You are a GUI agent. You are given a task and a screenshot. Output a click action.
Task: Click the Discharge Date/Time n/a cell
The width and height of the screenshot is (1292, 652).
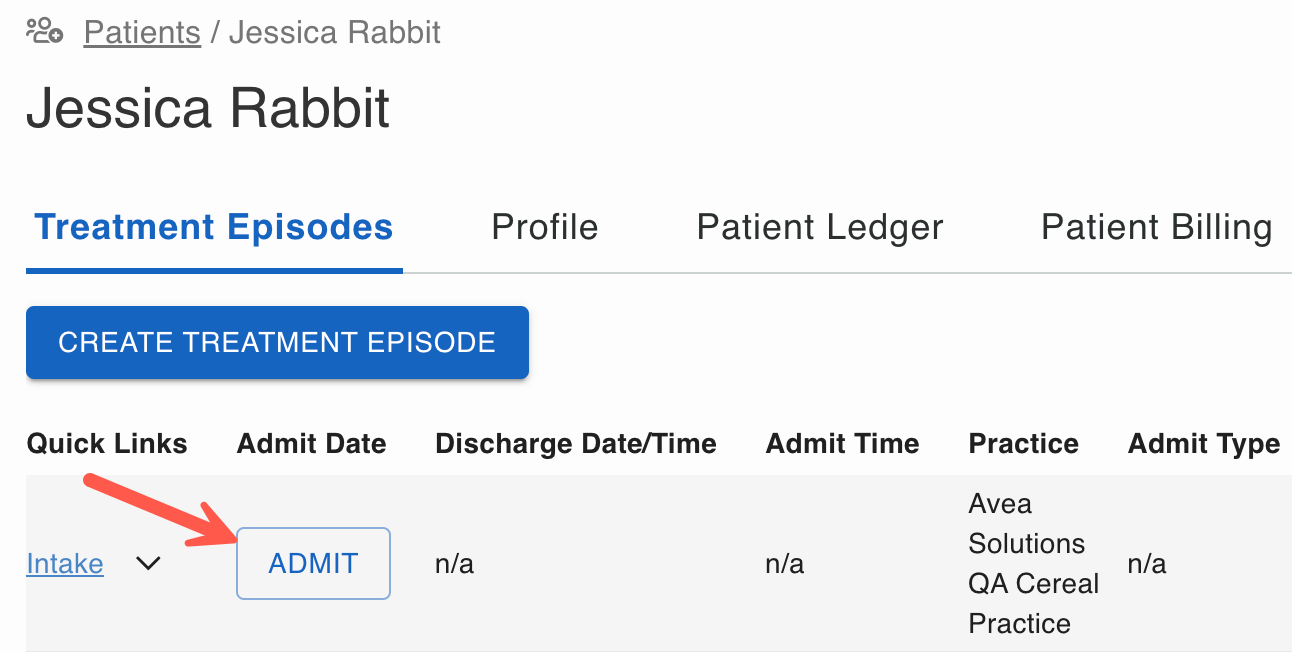coord(455,564)
